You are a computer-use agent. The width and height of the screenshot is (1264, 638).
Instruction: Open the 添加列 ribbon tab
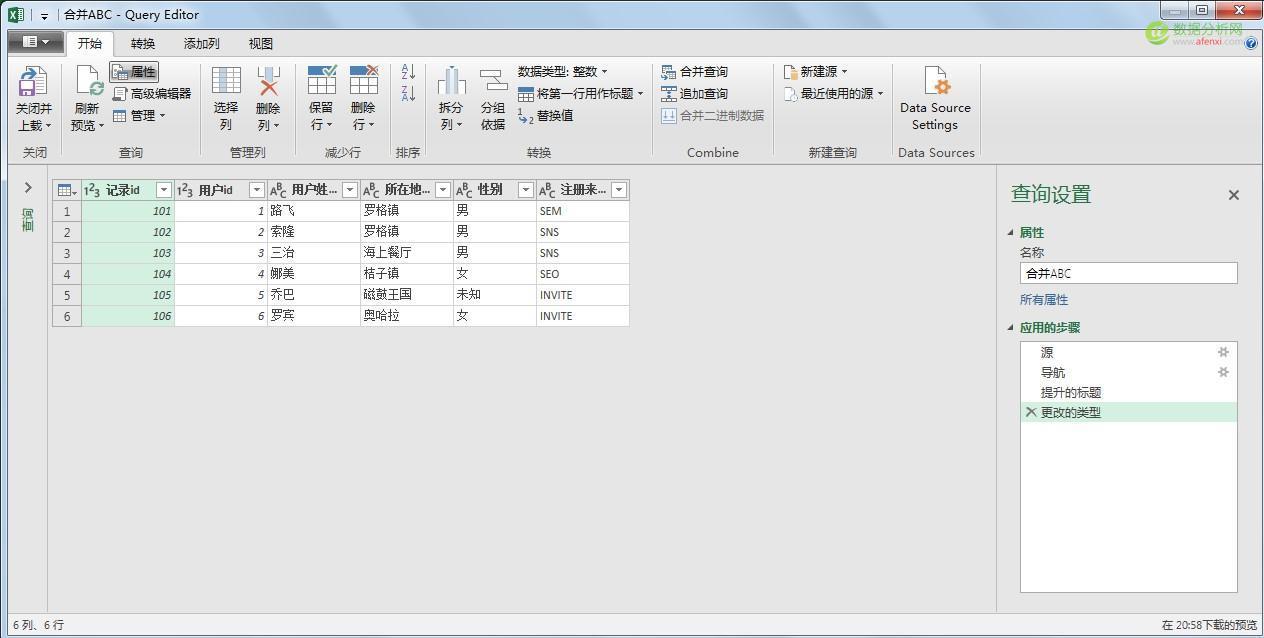[201, 44]
